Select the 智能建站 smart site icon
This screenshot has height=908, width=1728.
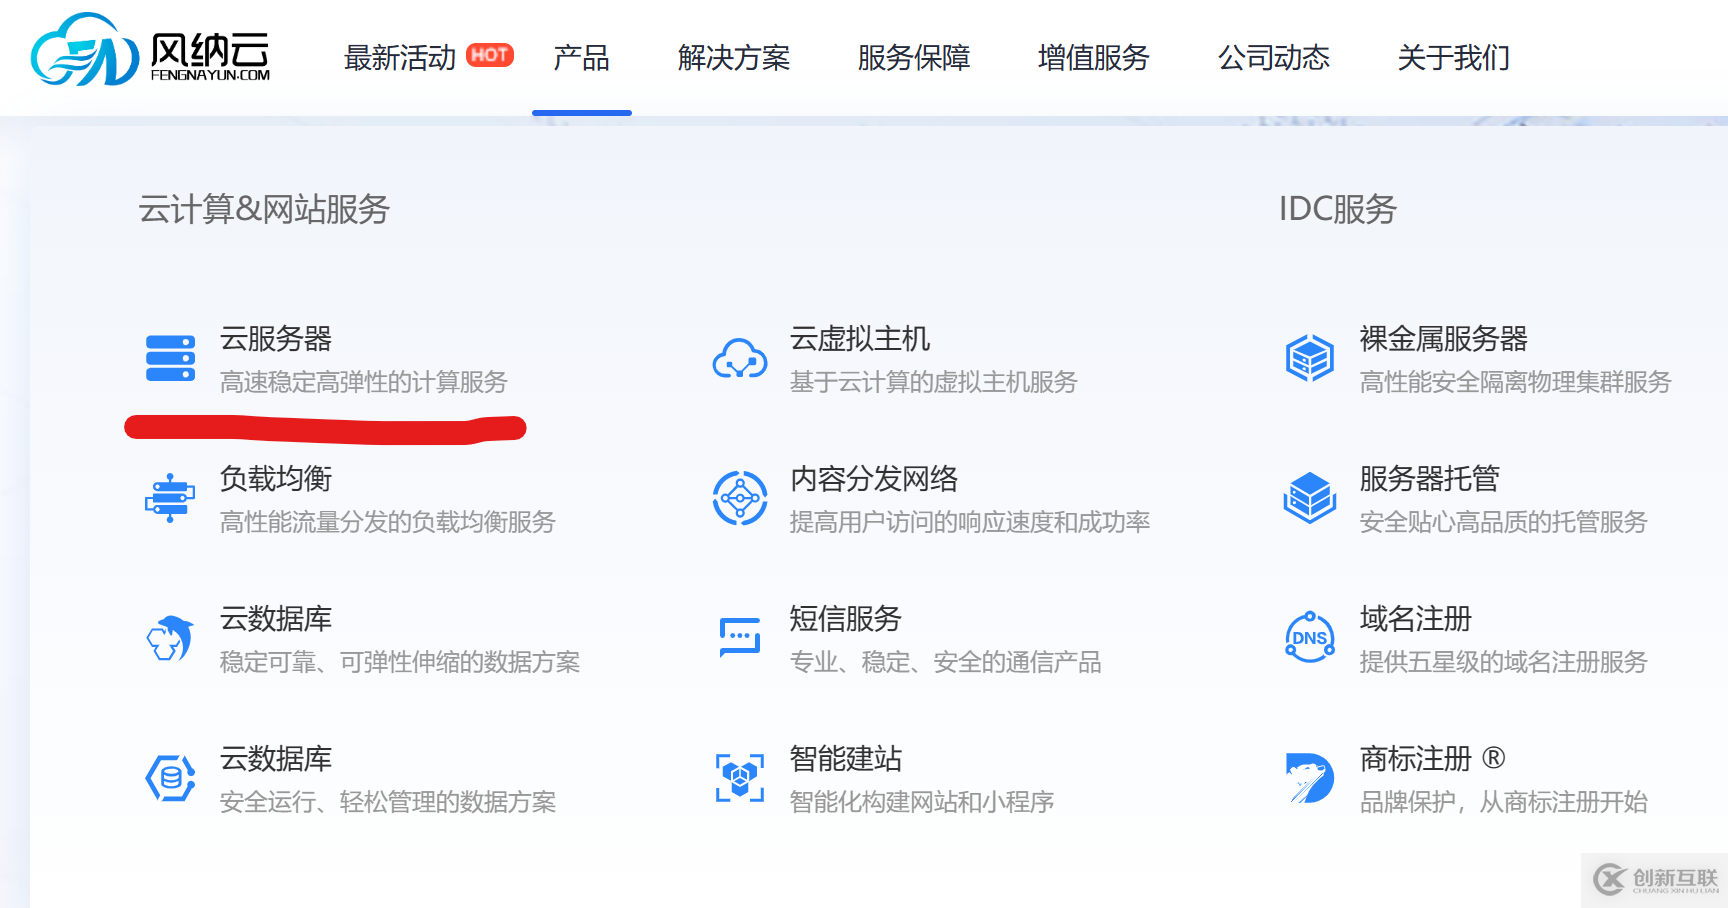[x=740, y=778]
